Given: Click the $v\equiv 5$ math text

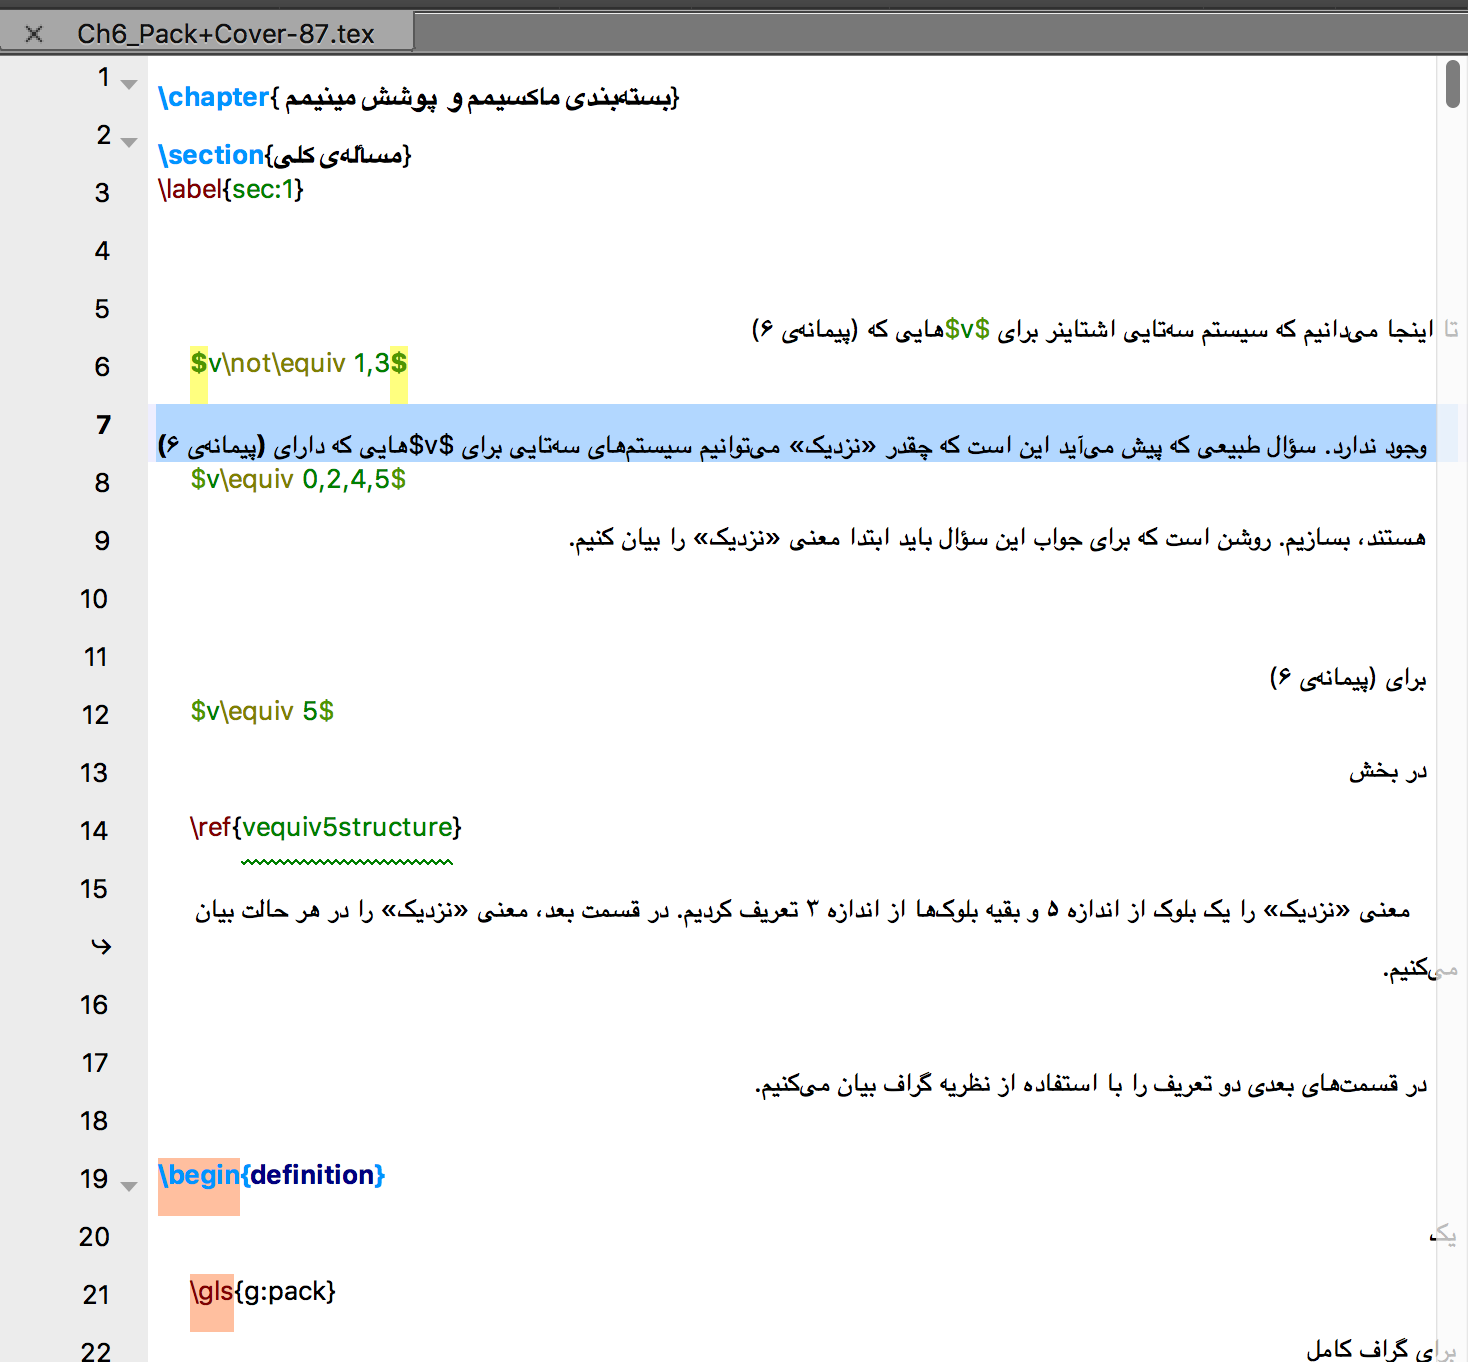Looking at the screenshot, I should click(x=262, y=711).
